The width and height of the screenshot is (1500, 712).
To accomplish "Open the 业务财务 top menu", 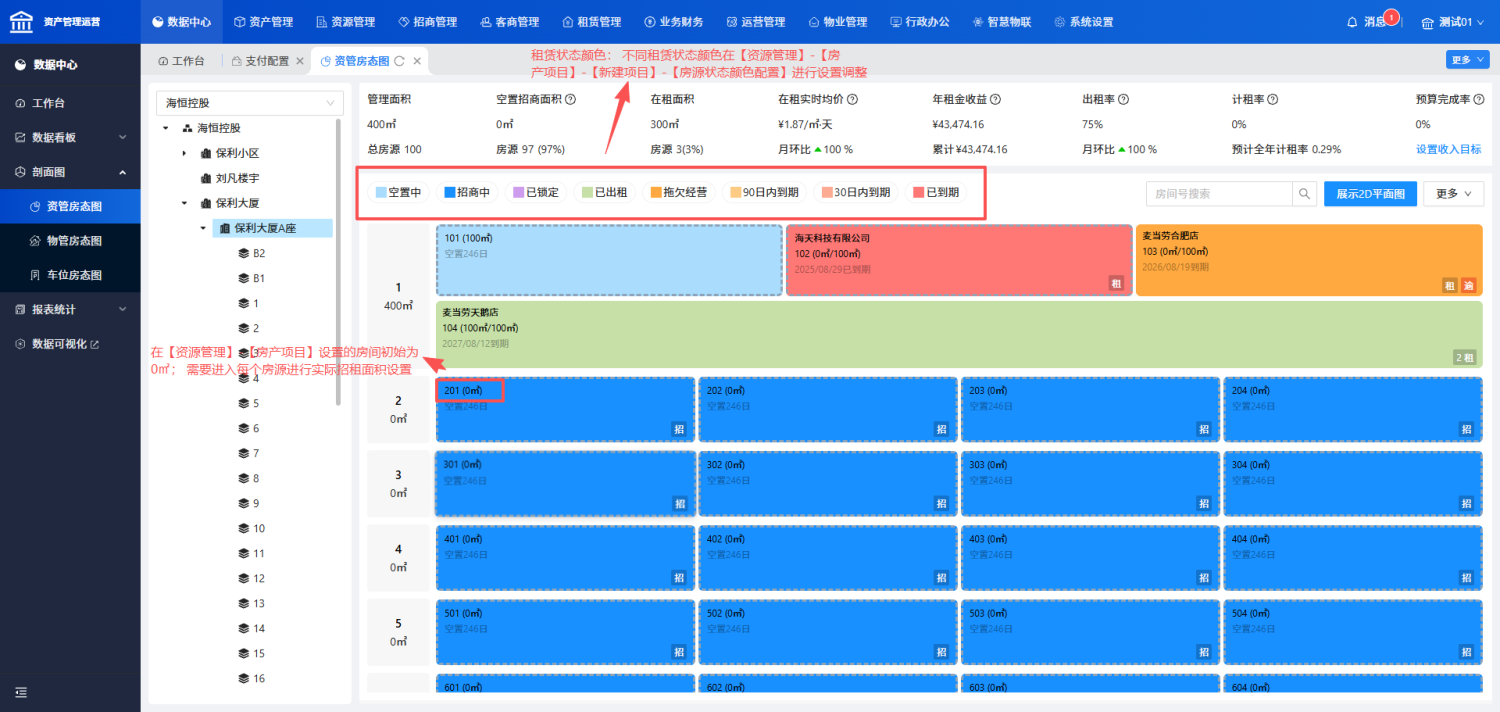I will (x=674, y=22).
